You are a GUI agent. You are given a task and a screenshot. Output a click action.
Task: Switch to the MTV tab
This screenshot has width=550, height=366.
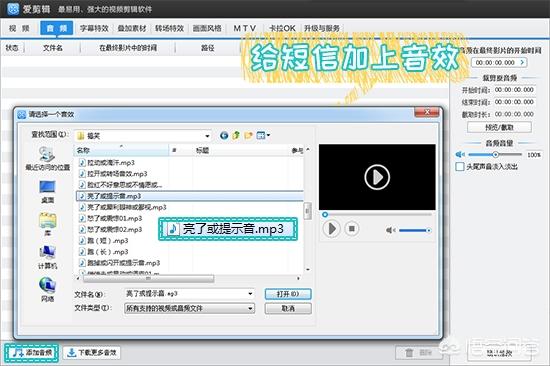click(245, 28)
